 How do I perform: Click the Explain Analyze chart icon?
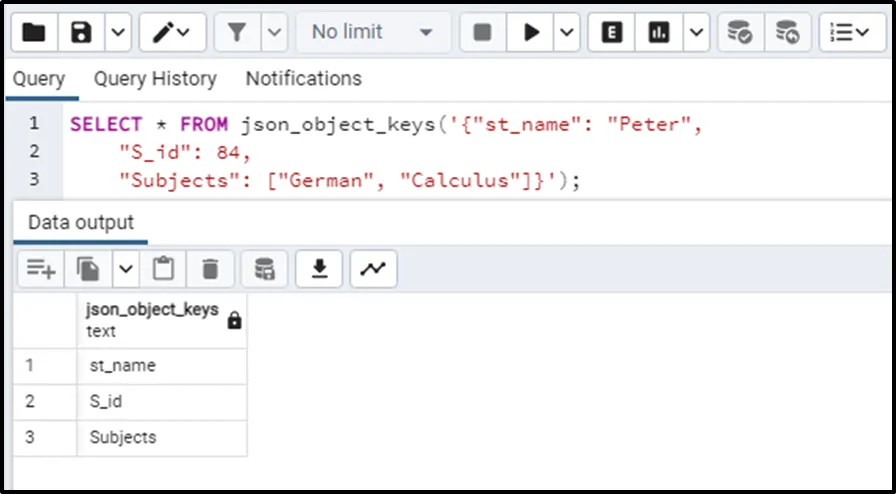pyautogui.click(x=659, y=33)
